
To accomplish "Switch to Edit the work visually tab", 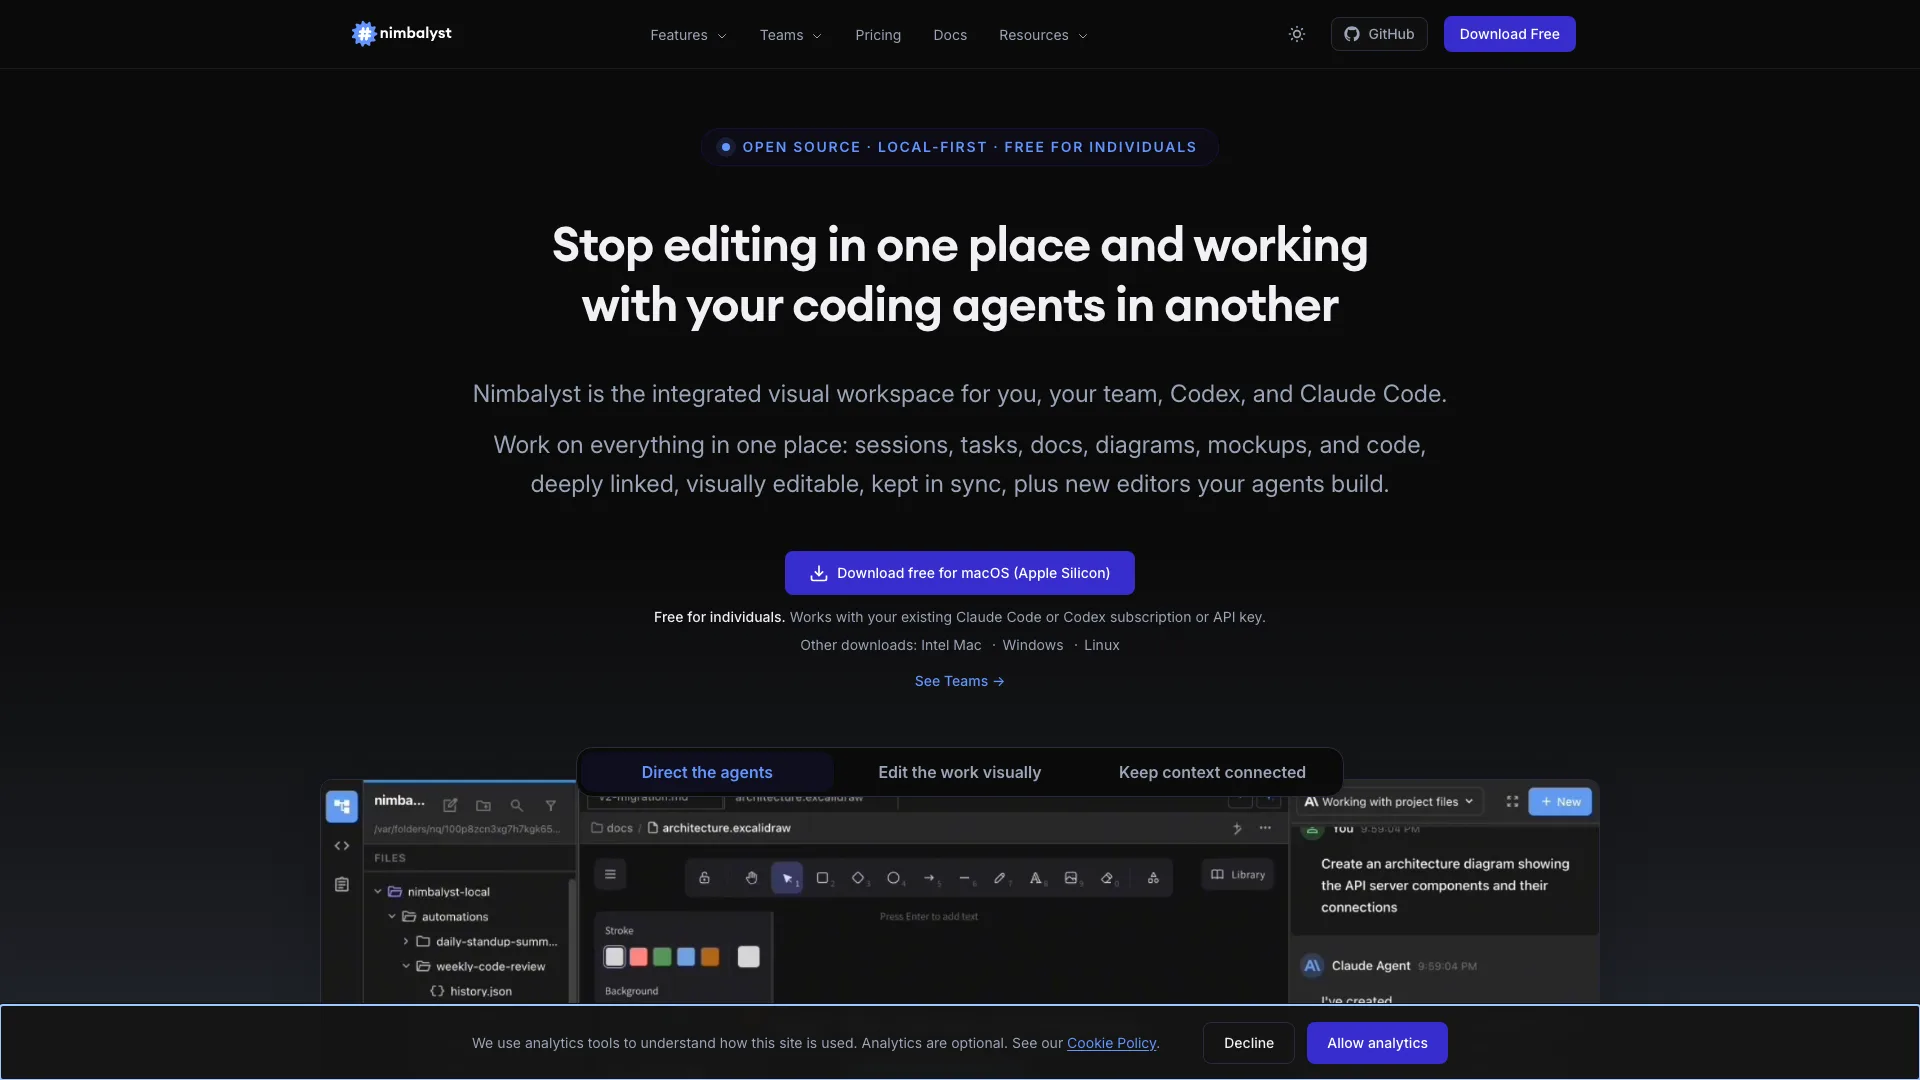I will pyautogui.click(x=960, y=772).
